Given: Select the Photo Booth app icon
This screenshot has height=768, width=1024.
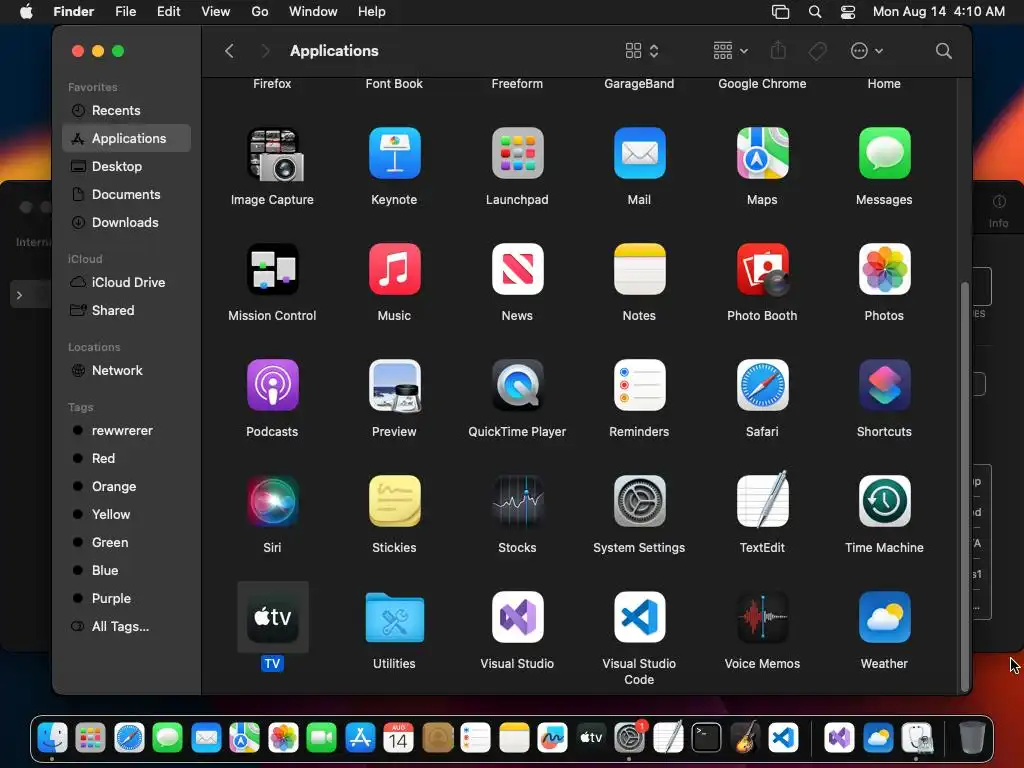Looking at the screenshot, I should coord(762,269).
